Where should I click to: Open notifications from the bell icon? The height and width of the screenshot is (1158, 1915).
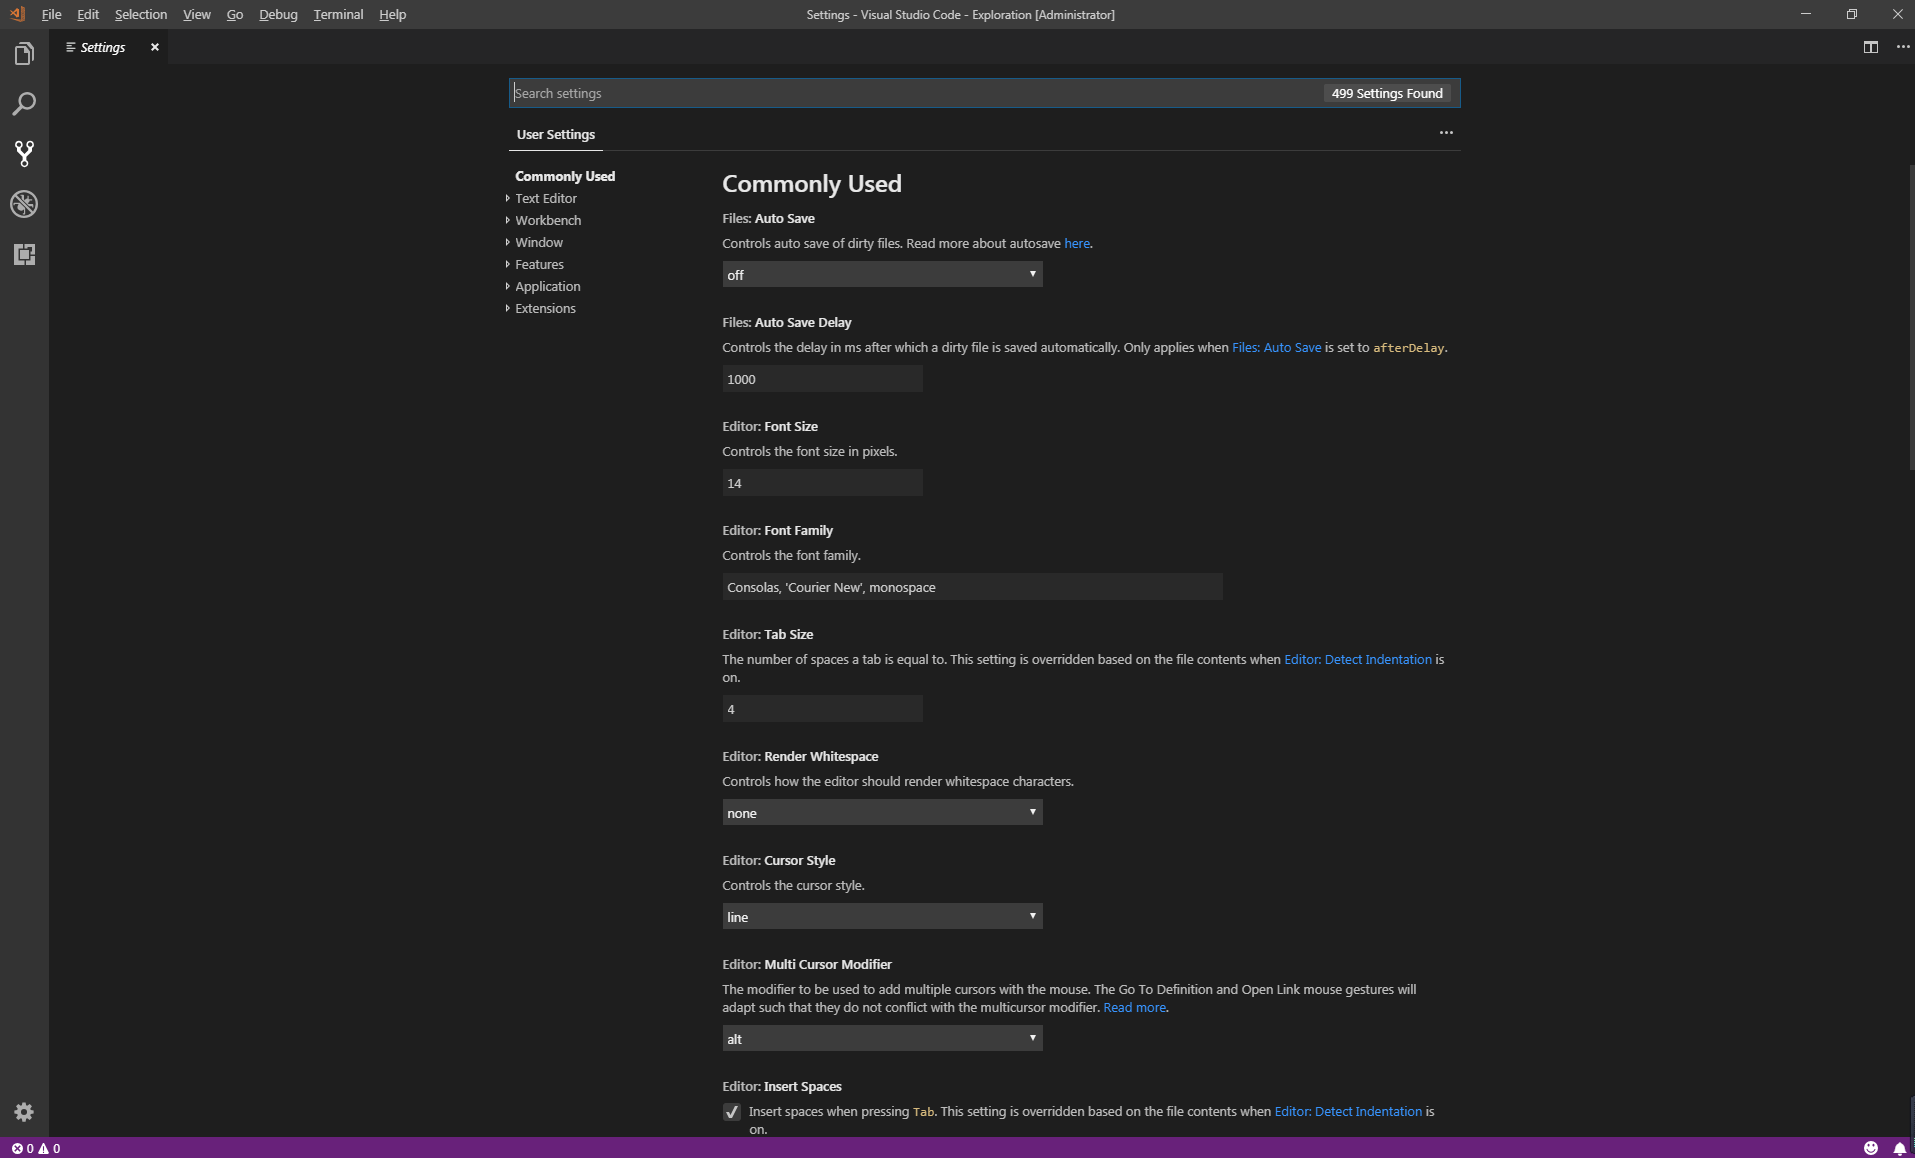1899,1148
